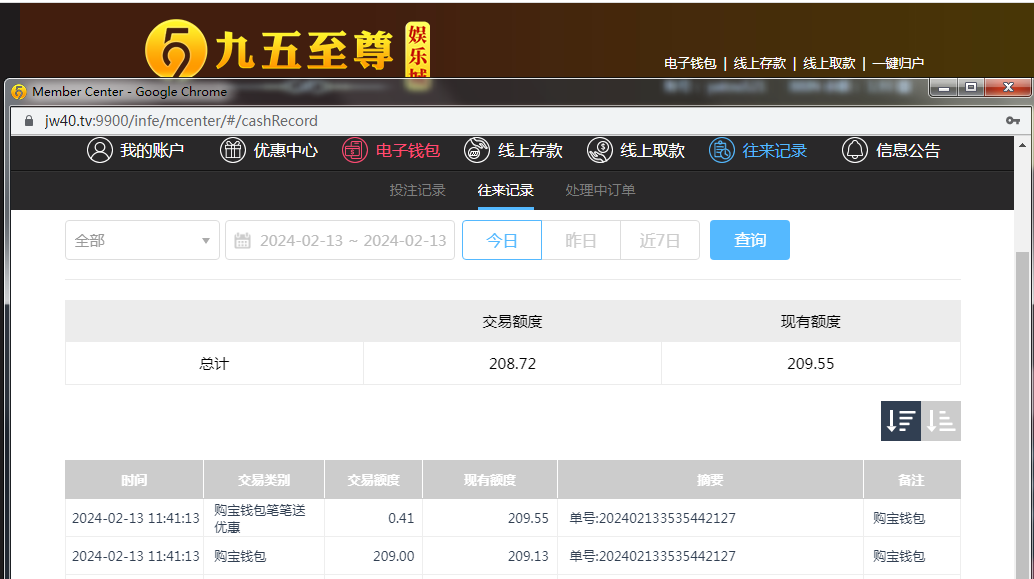This screenshot has height=579, width=1034.
Task: Expand the 全部 transaction type dropdown
Action: tap(142, 241)
